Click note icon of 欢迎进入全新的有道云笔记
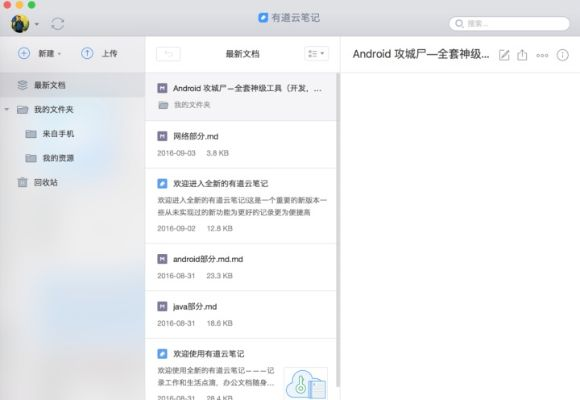The image size is (580, 400). pyautogui.click(x=162, y=184)
